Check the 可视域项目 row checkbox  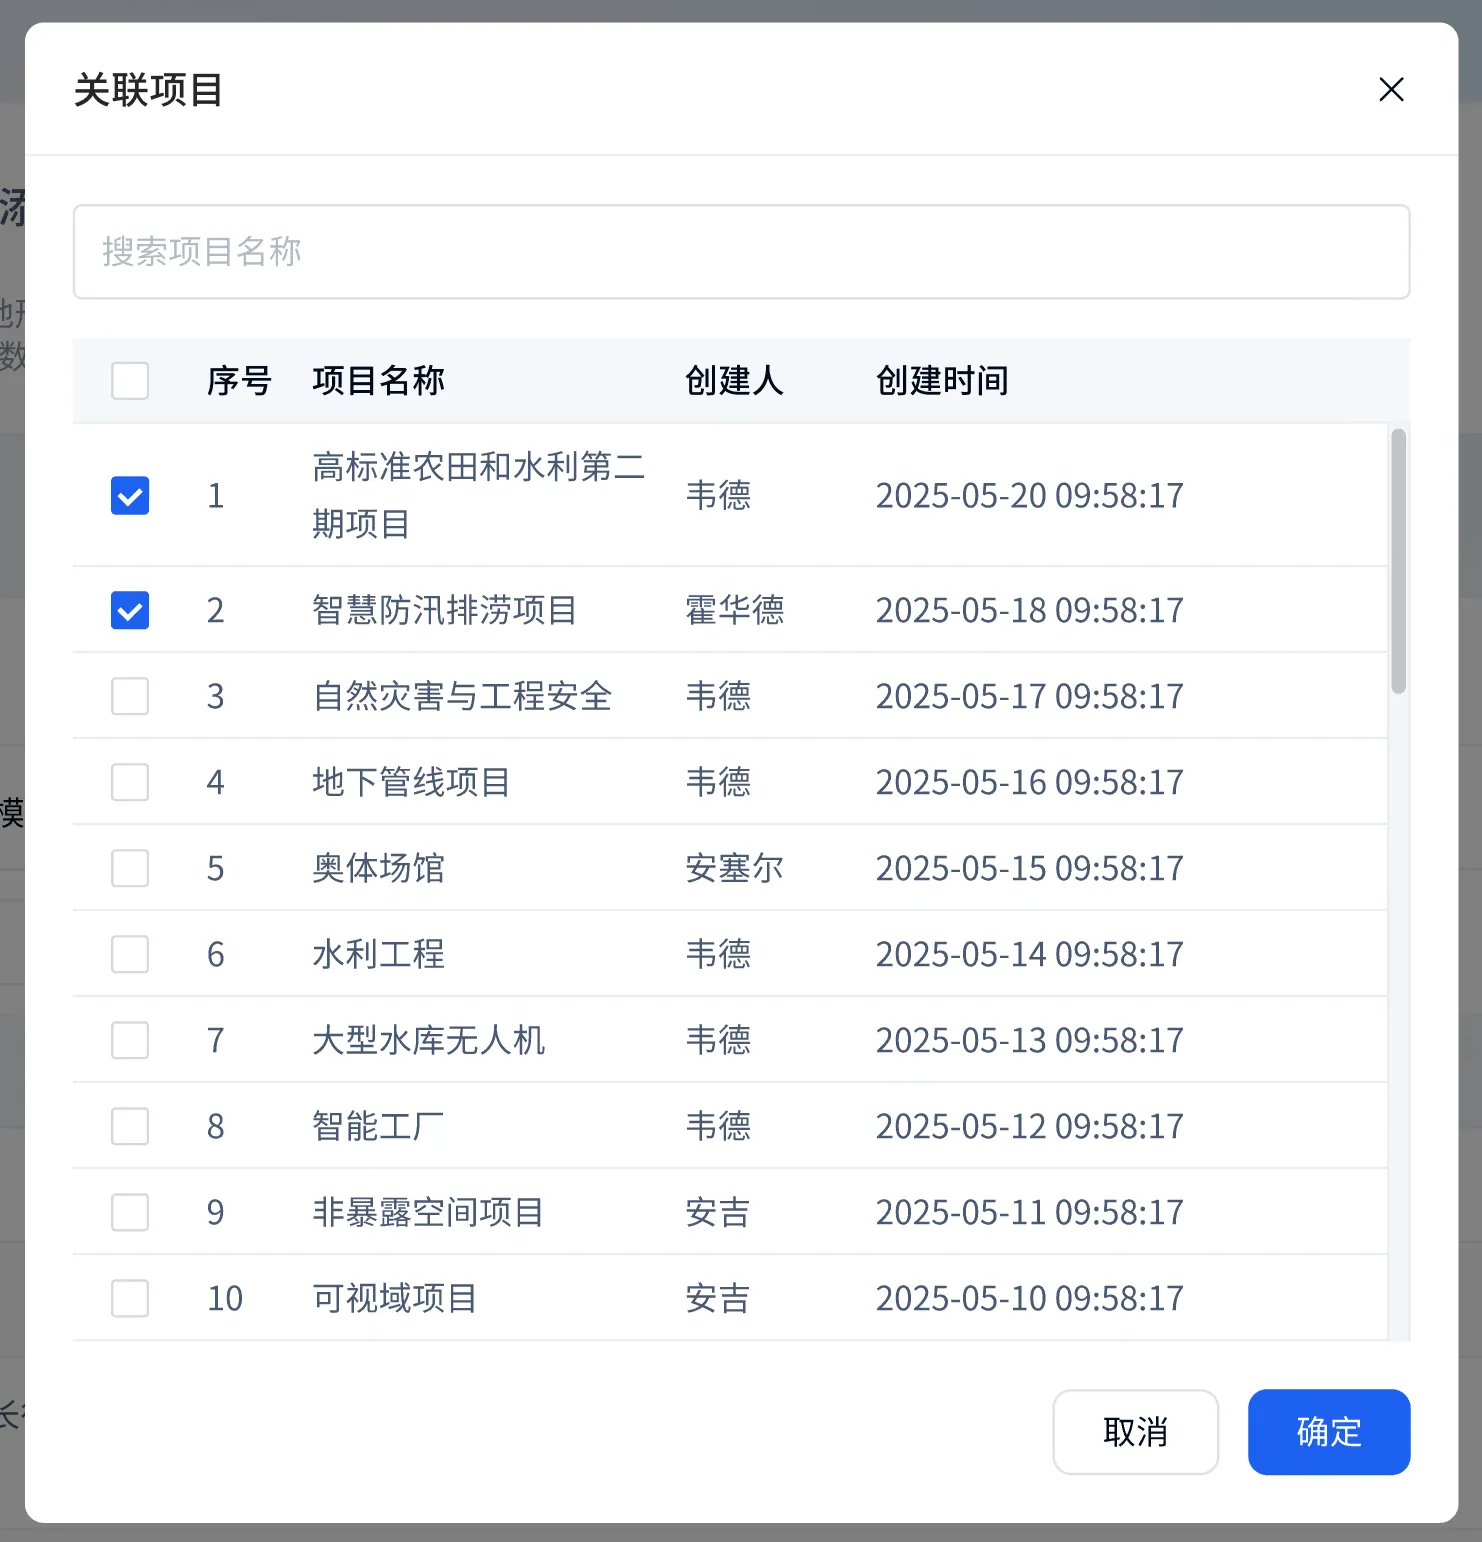[130, 1298]
